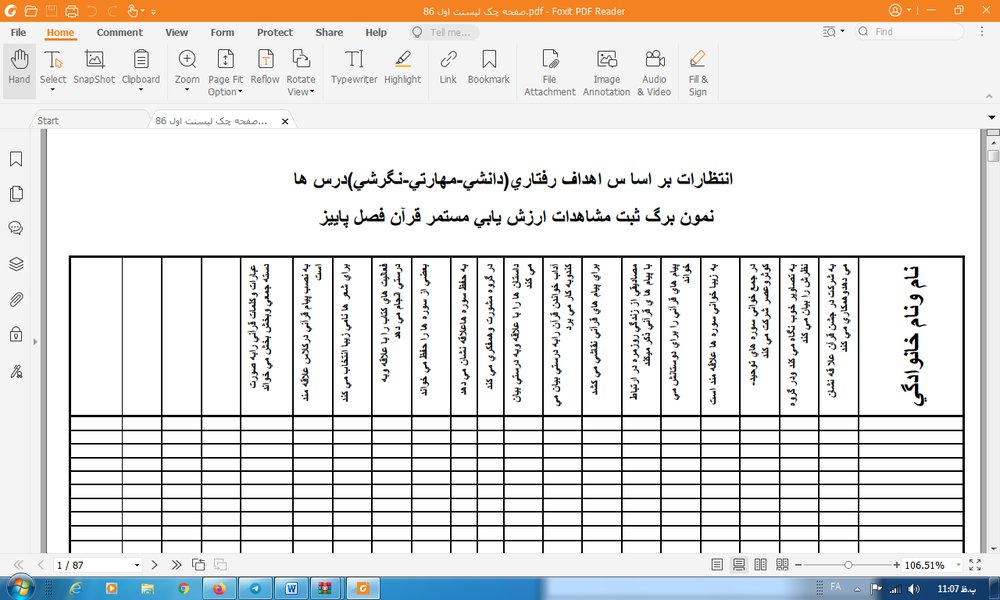The image size is (1000, 600).
Task: Switch to the Start document tab
Action: pos(48,121)
